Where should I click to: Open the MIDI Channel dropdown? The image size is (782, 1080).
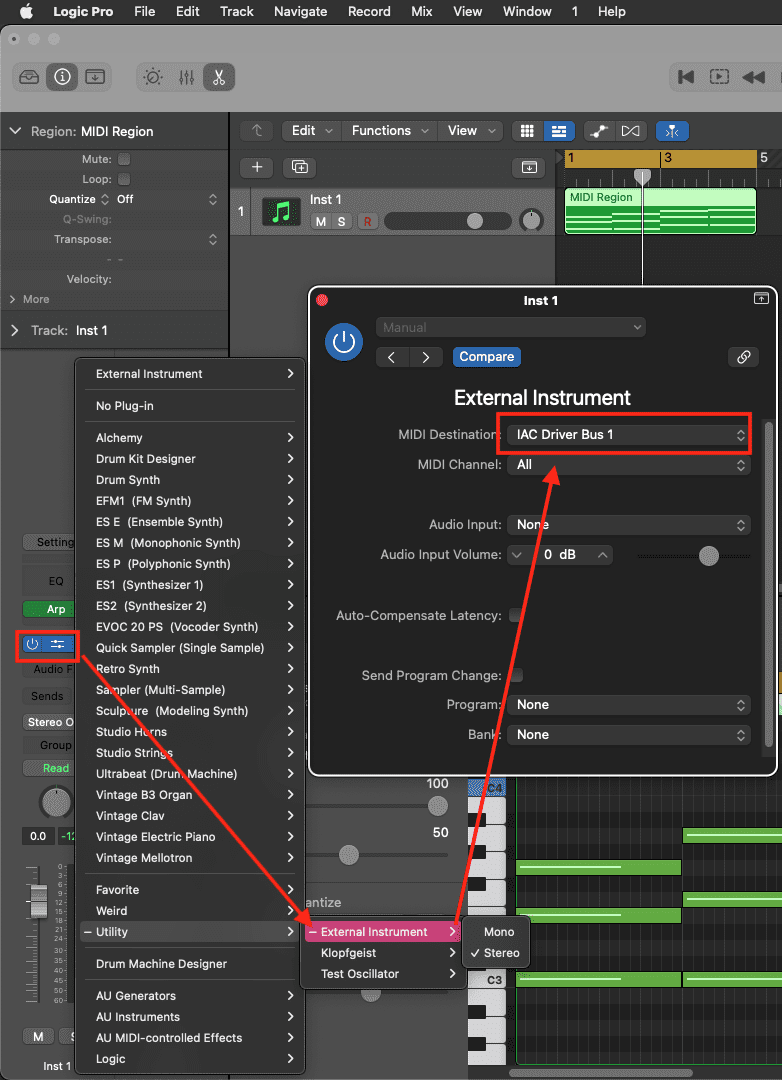point(628,465)
